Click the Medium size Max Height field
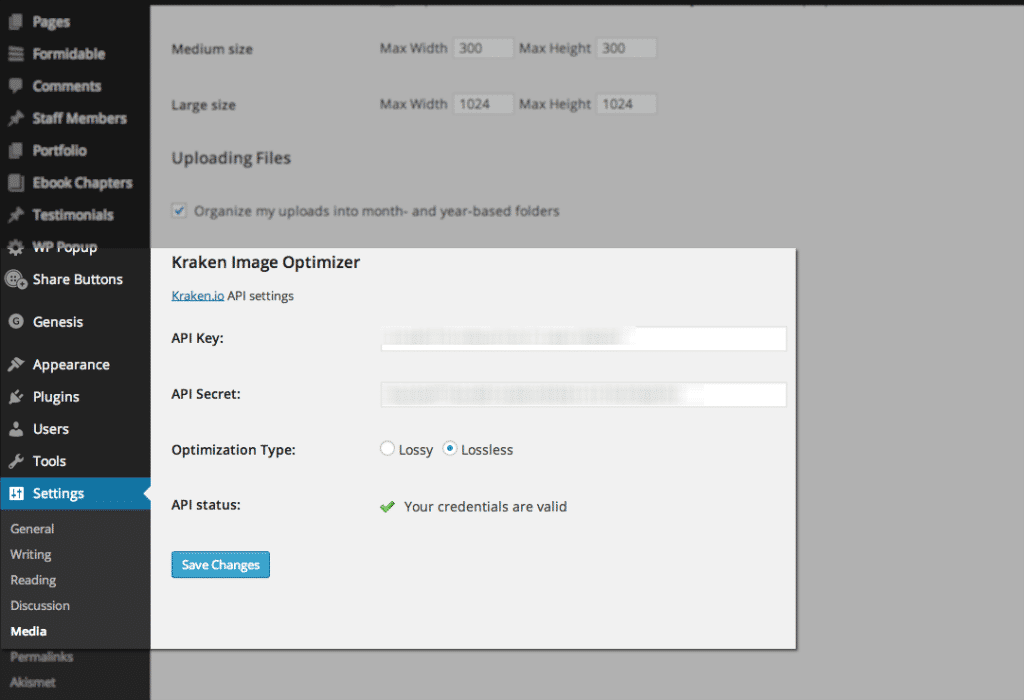The height and width of the screenshot is (700, 1024). [626, 48]
